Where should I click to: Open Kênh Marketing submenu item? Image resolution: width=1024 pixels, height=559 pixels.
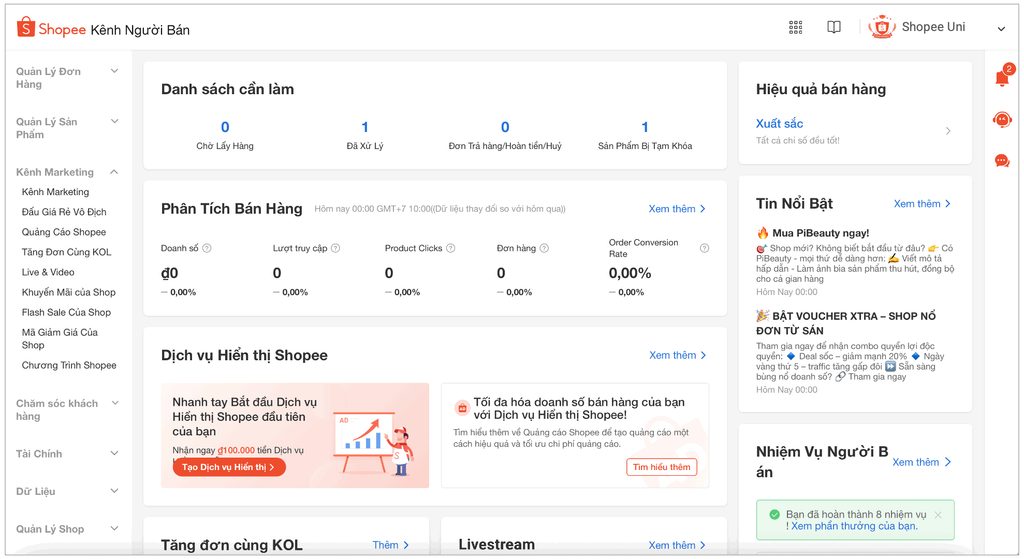pyautogui.click(x=56, y=192)
